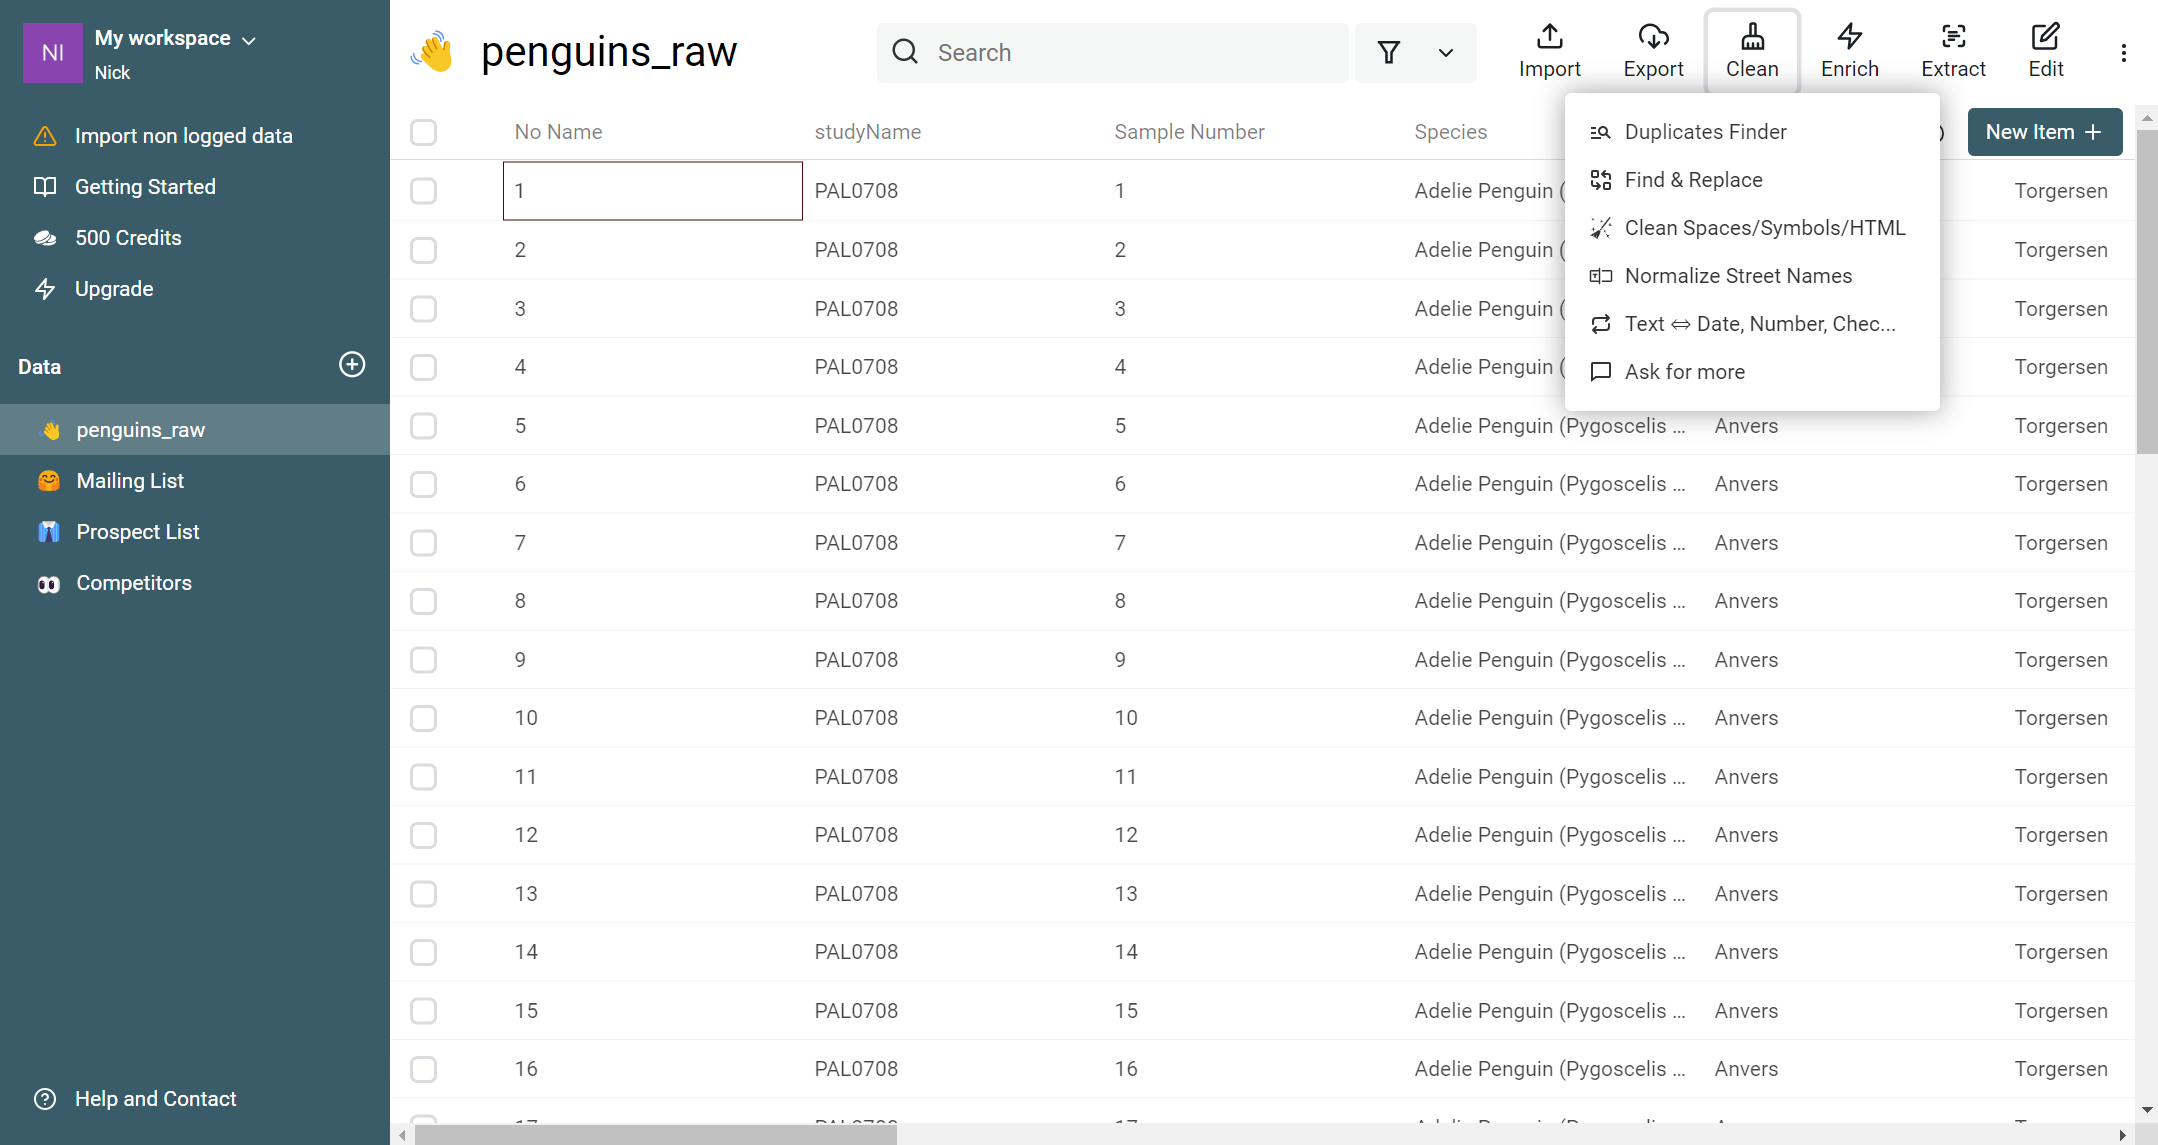Viewport: 2158px width, 1145px height.
Task: Click the Find & Replace option
Action: (x=1693, y=180)
